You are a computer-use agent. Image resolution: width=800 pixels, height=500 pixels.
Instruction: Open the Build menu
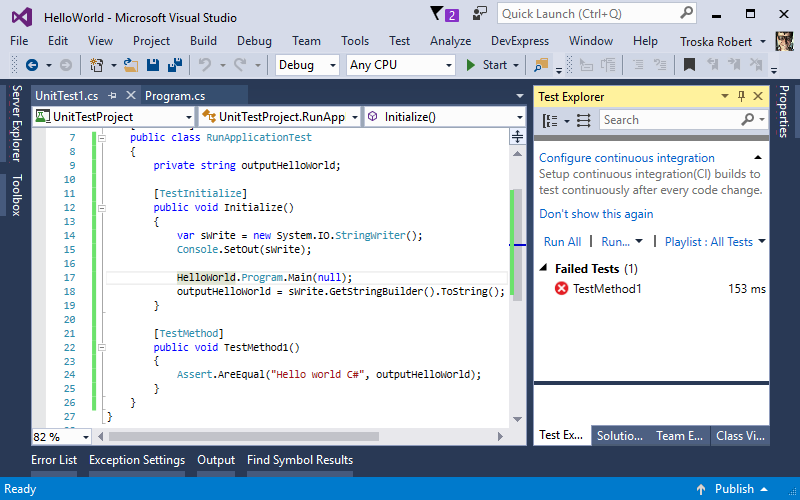click(203, 41)
